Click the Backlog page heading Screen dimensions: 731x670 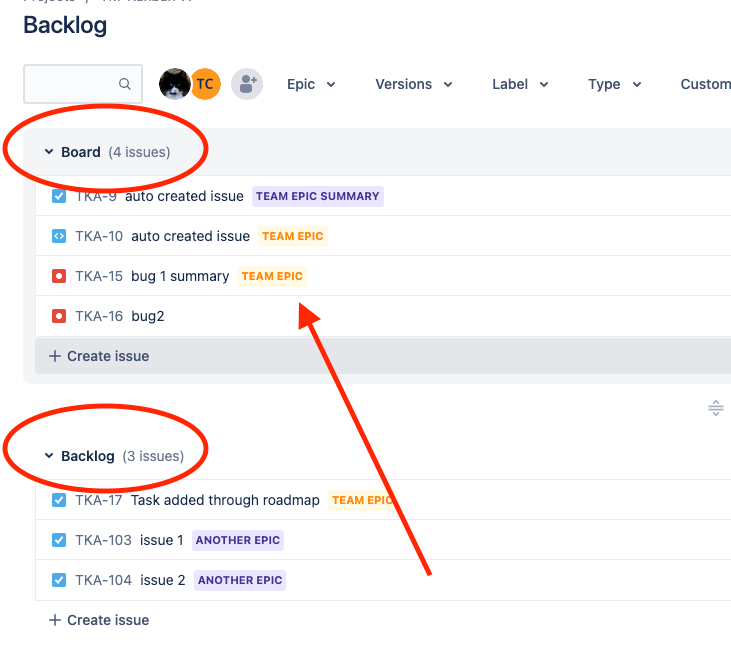point(65,26)
